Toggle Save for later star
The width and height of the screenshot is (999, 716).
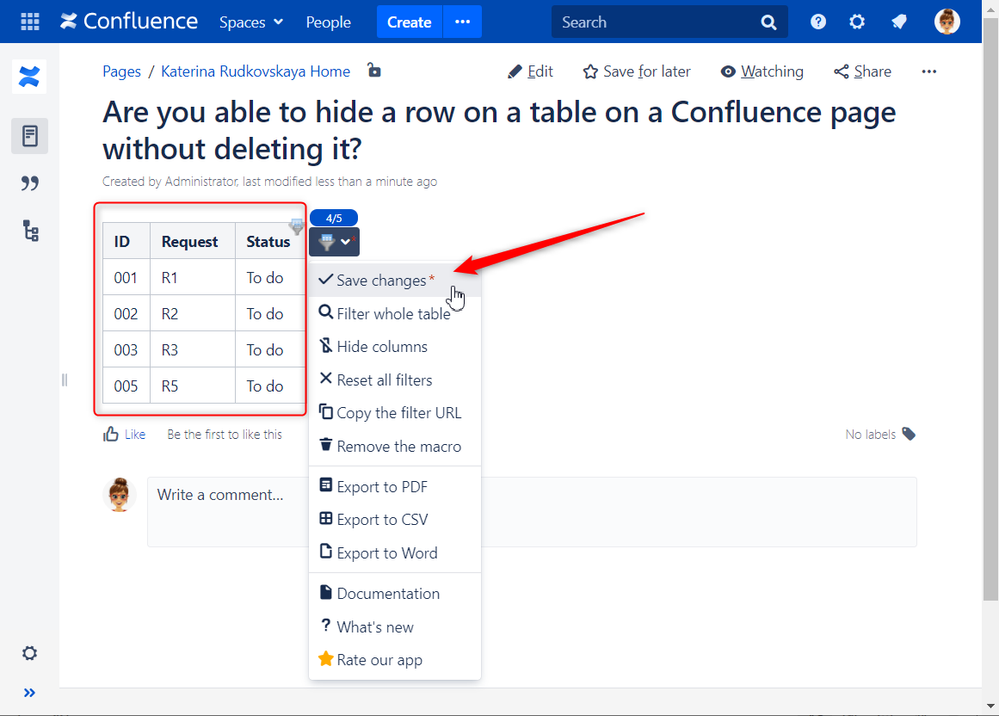(636, 71)
